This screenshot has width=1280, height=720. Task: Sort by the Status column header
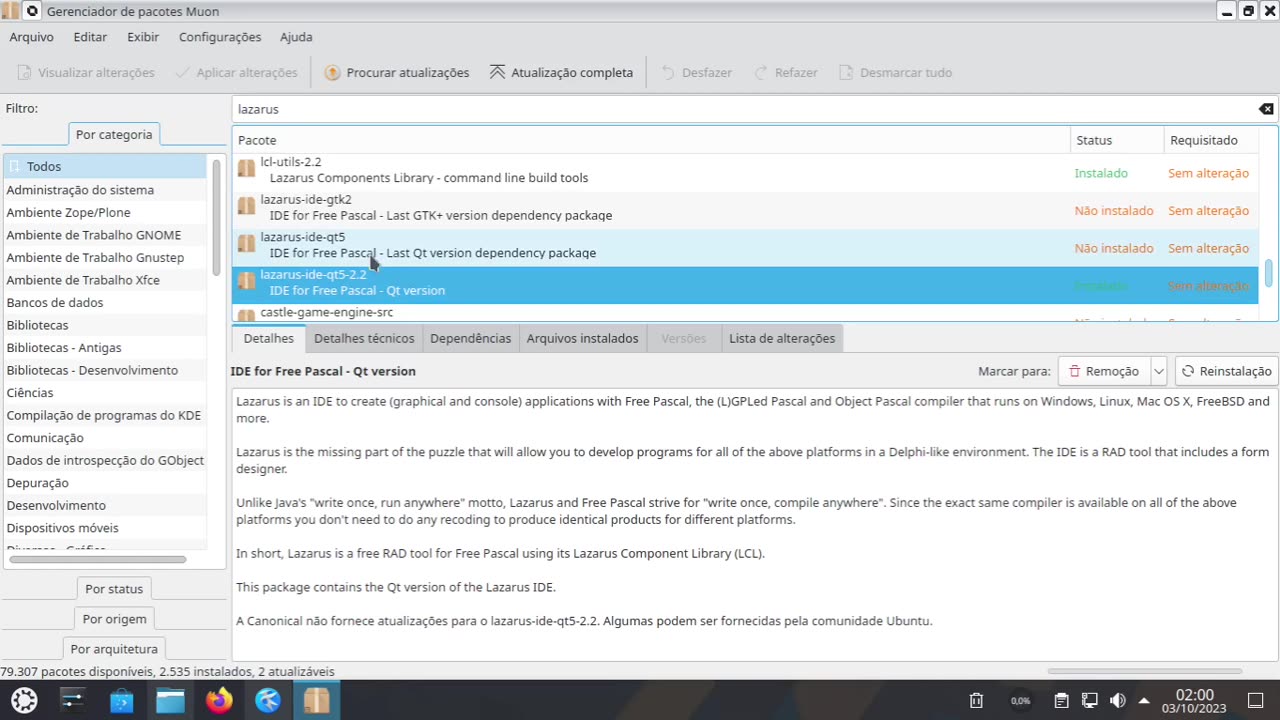click(1117, 140)
